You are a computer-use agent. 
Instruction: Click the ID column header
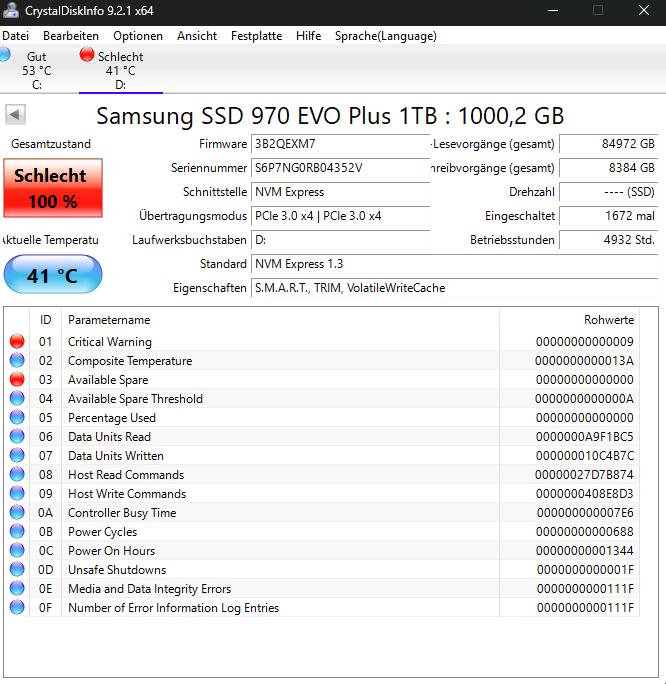pos(45,320)
